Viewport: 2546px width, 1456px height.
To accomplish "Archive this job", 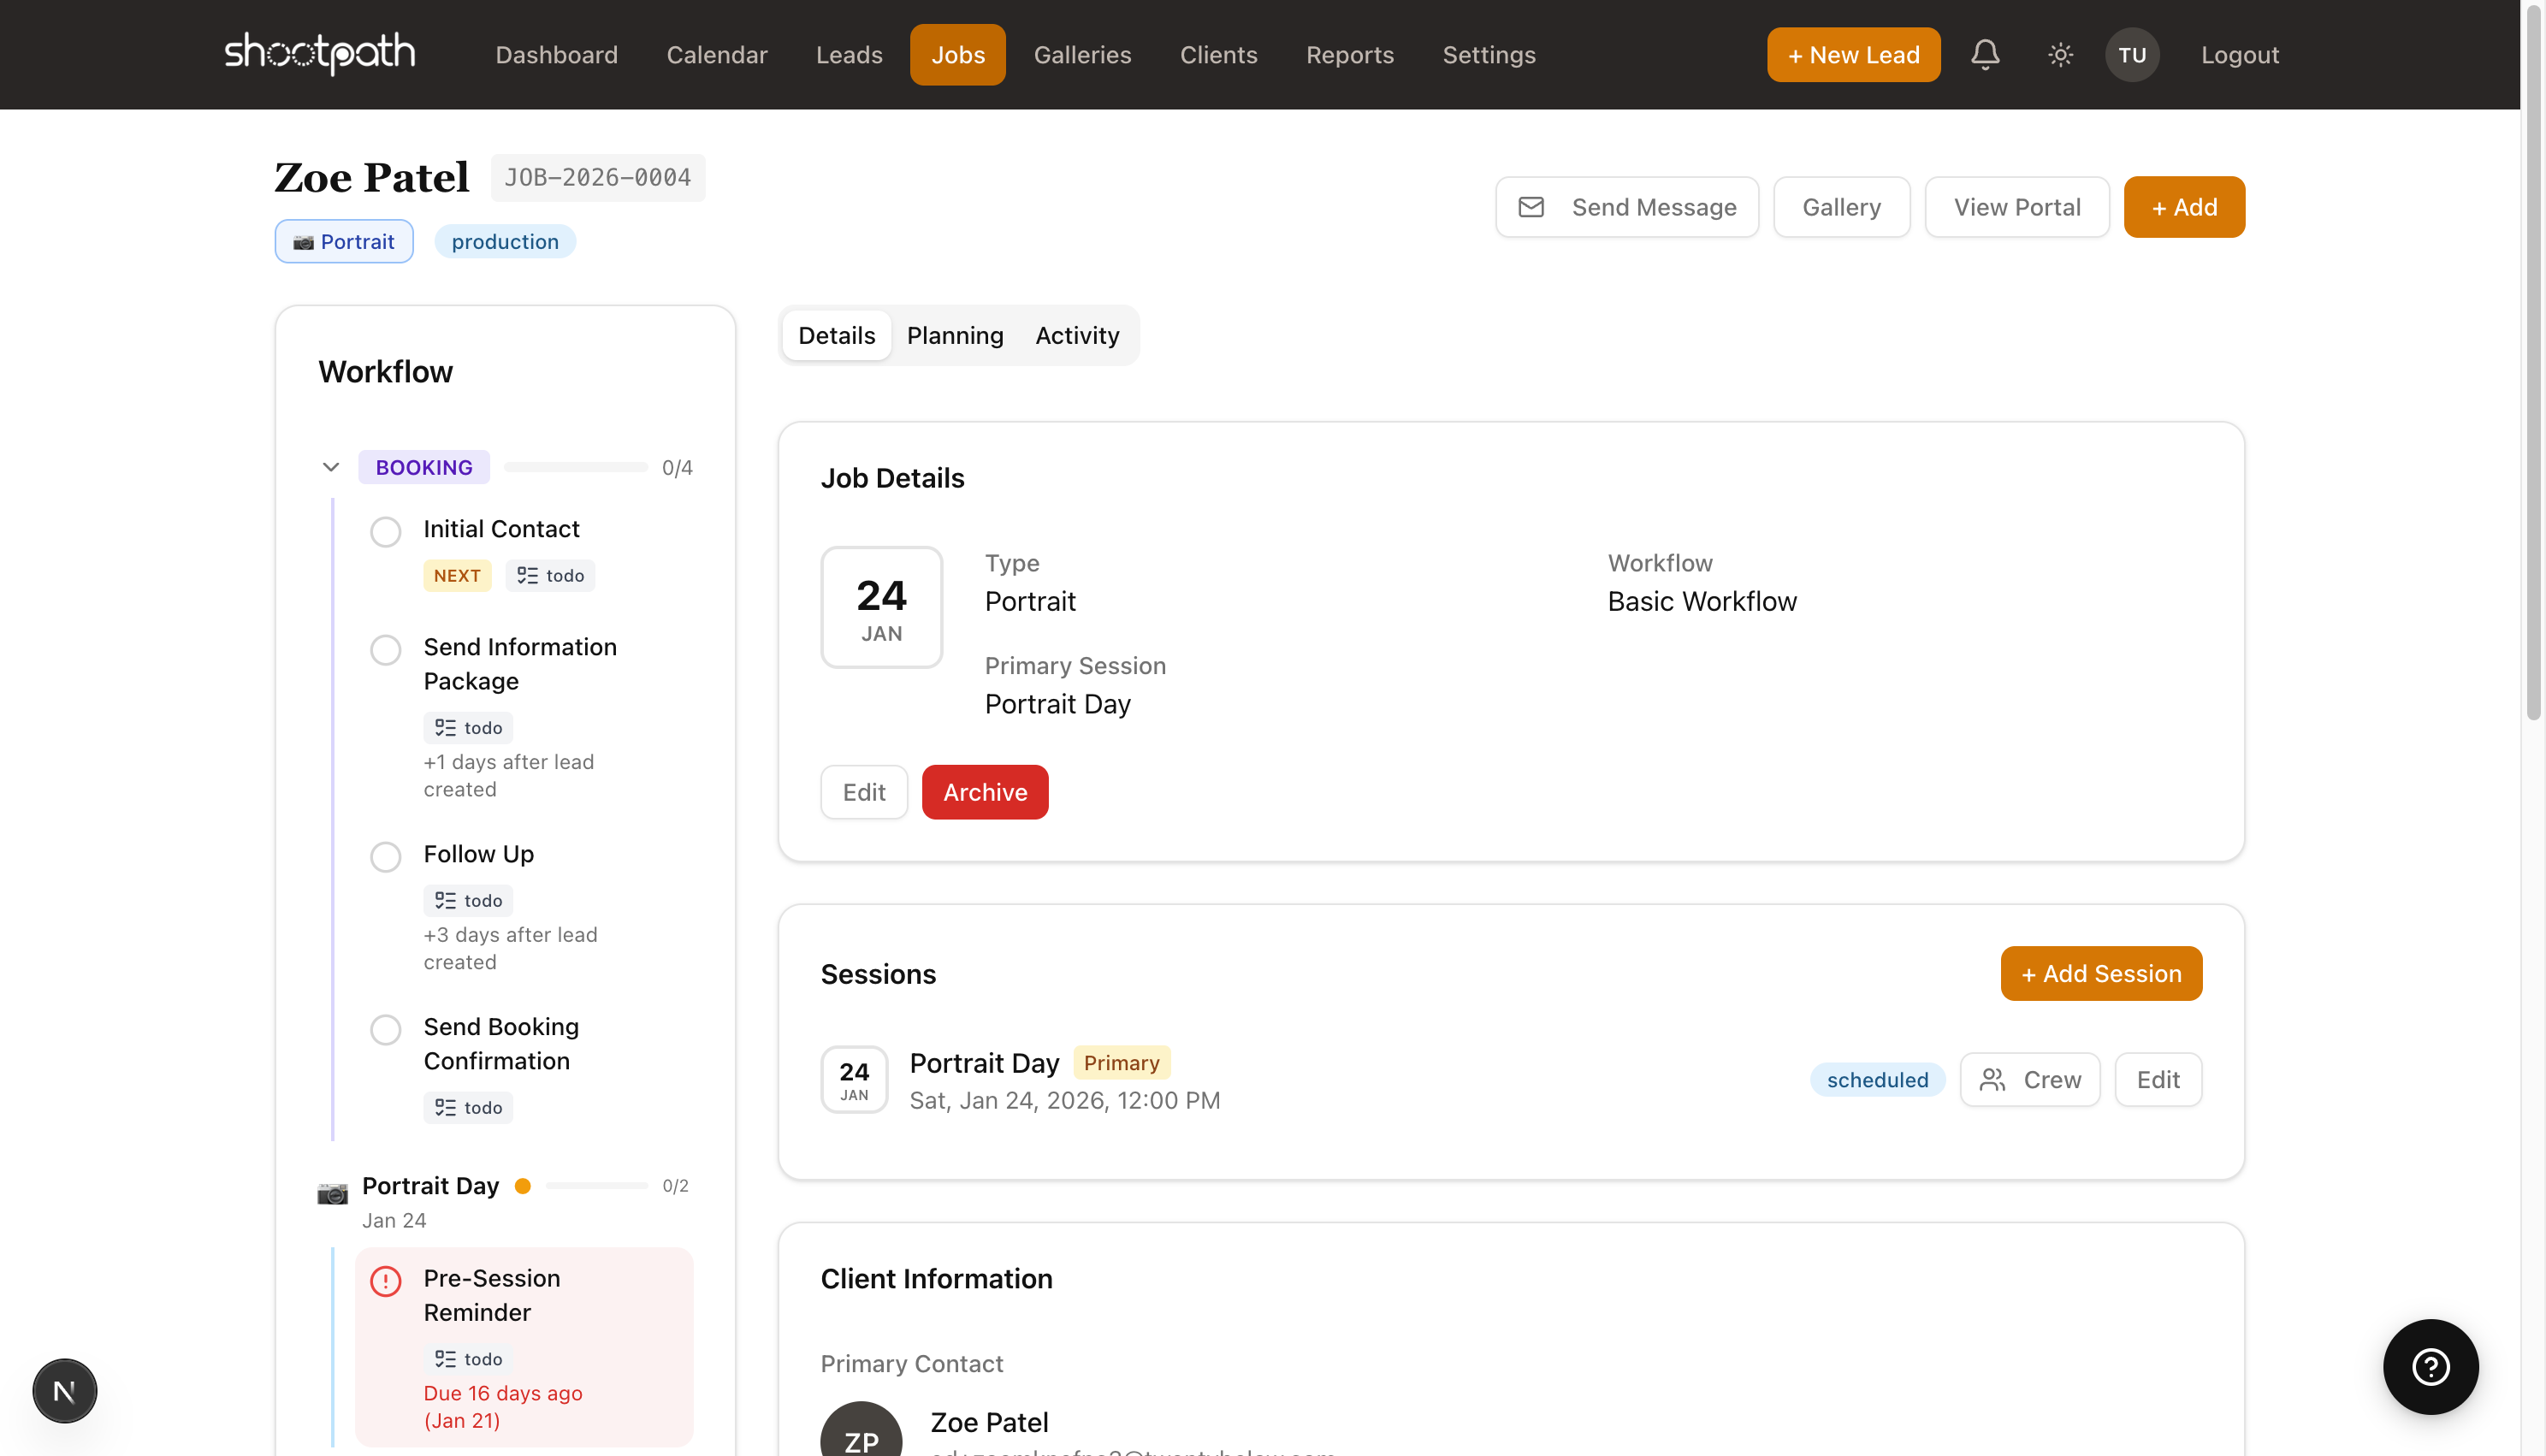I will [x=984, y=792].
